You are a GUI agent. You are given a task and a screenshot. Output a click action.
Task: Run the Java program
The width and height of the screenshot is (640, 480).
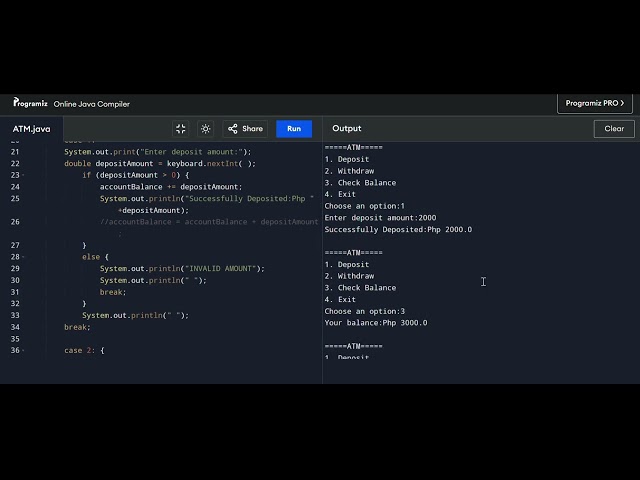tap(294, 129)
